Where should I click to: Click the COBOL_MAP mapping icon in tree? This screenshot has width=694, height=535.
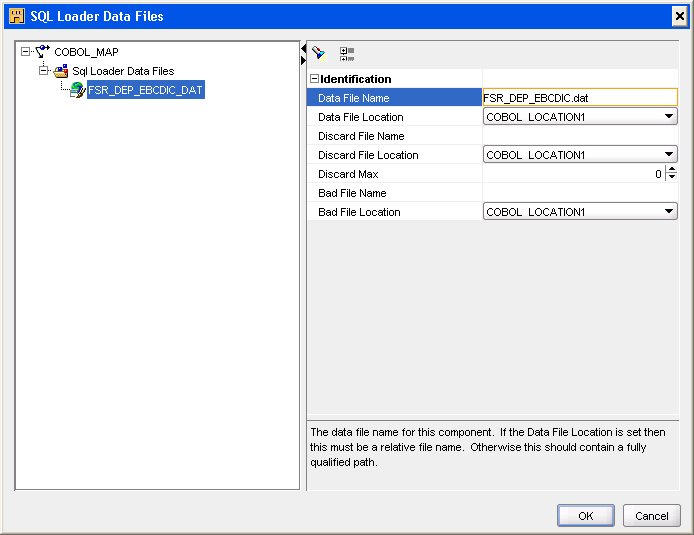[42, 51]
